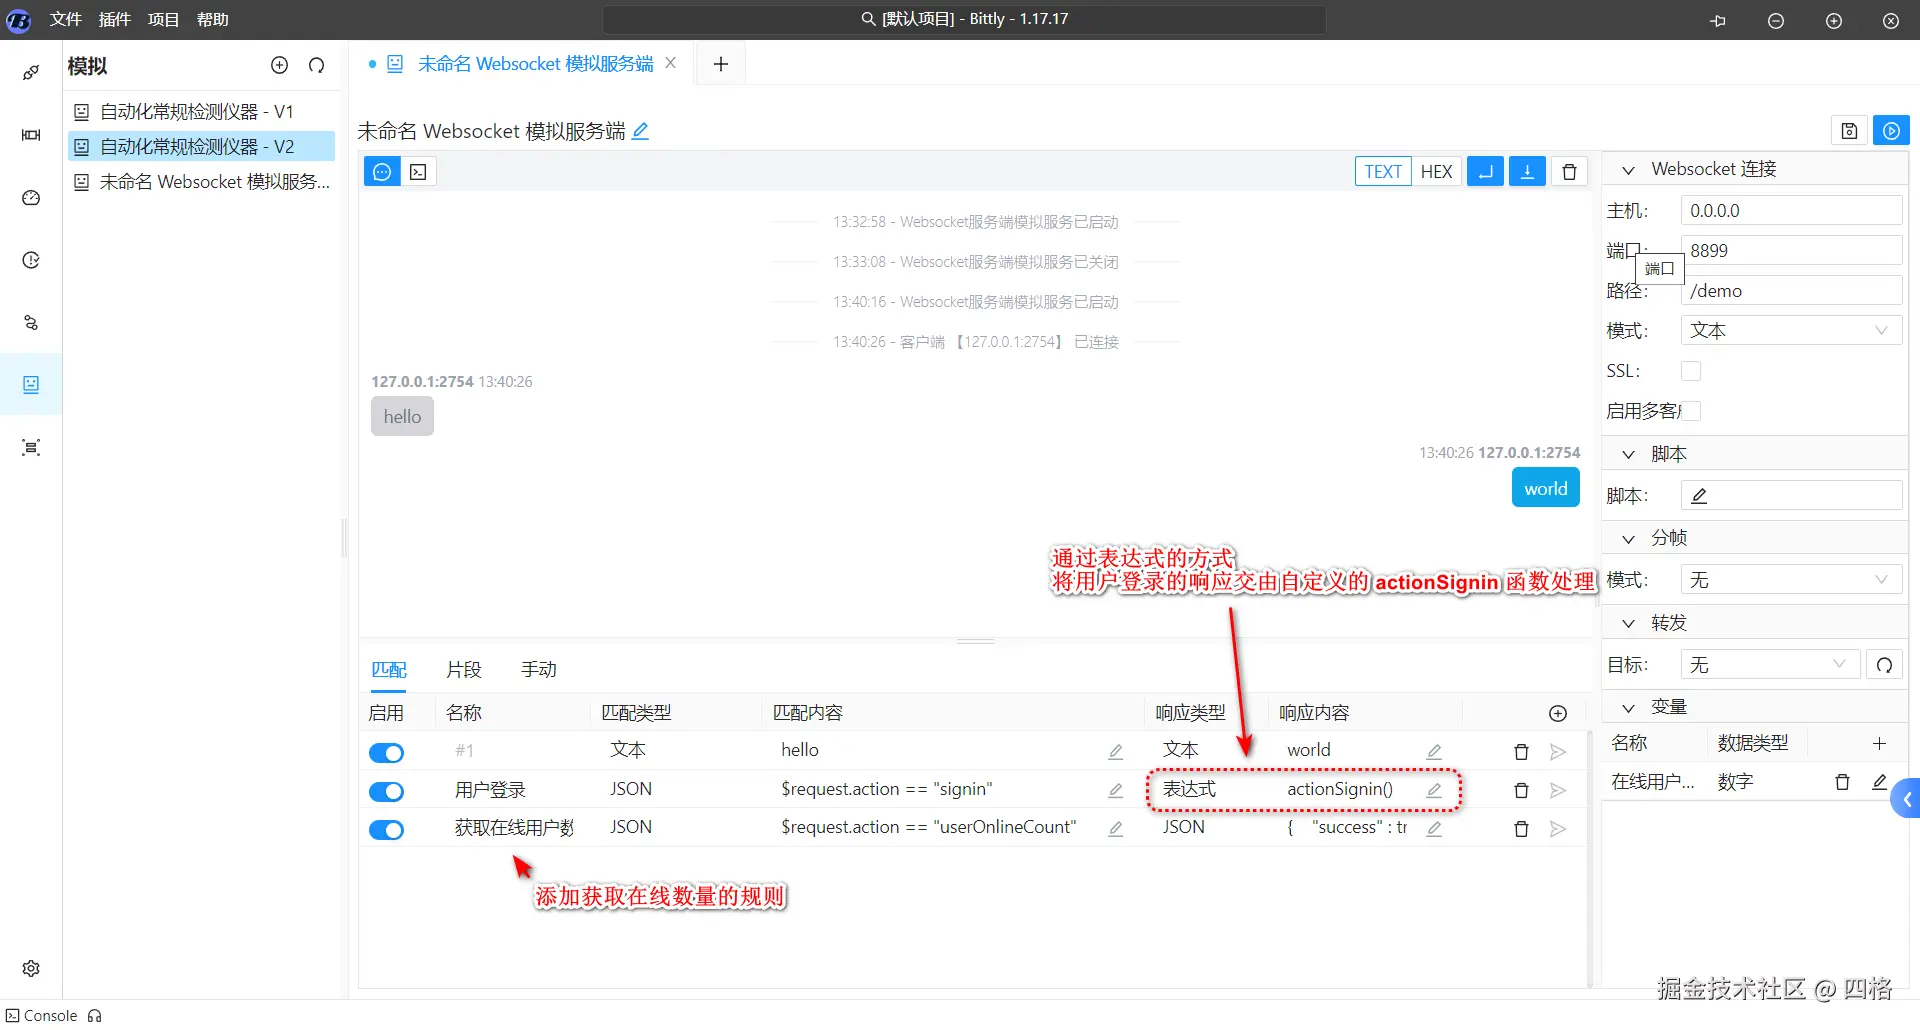
Task: Edit the 在线用户 variable
Action: click(1879, 782)
